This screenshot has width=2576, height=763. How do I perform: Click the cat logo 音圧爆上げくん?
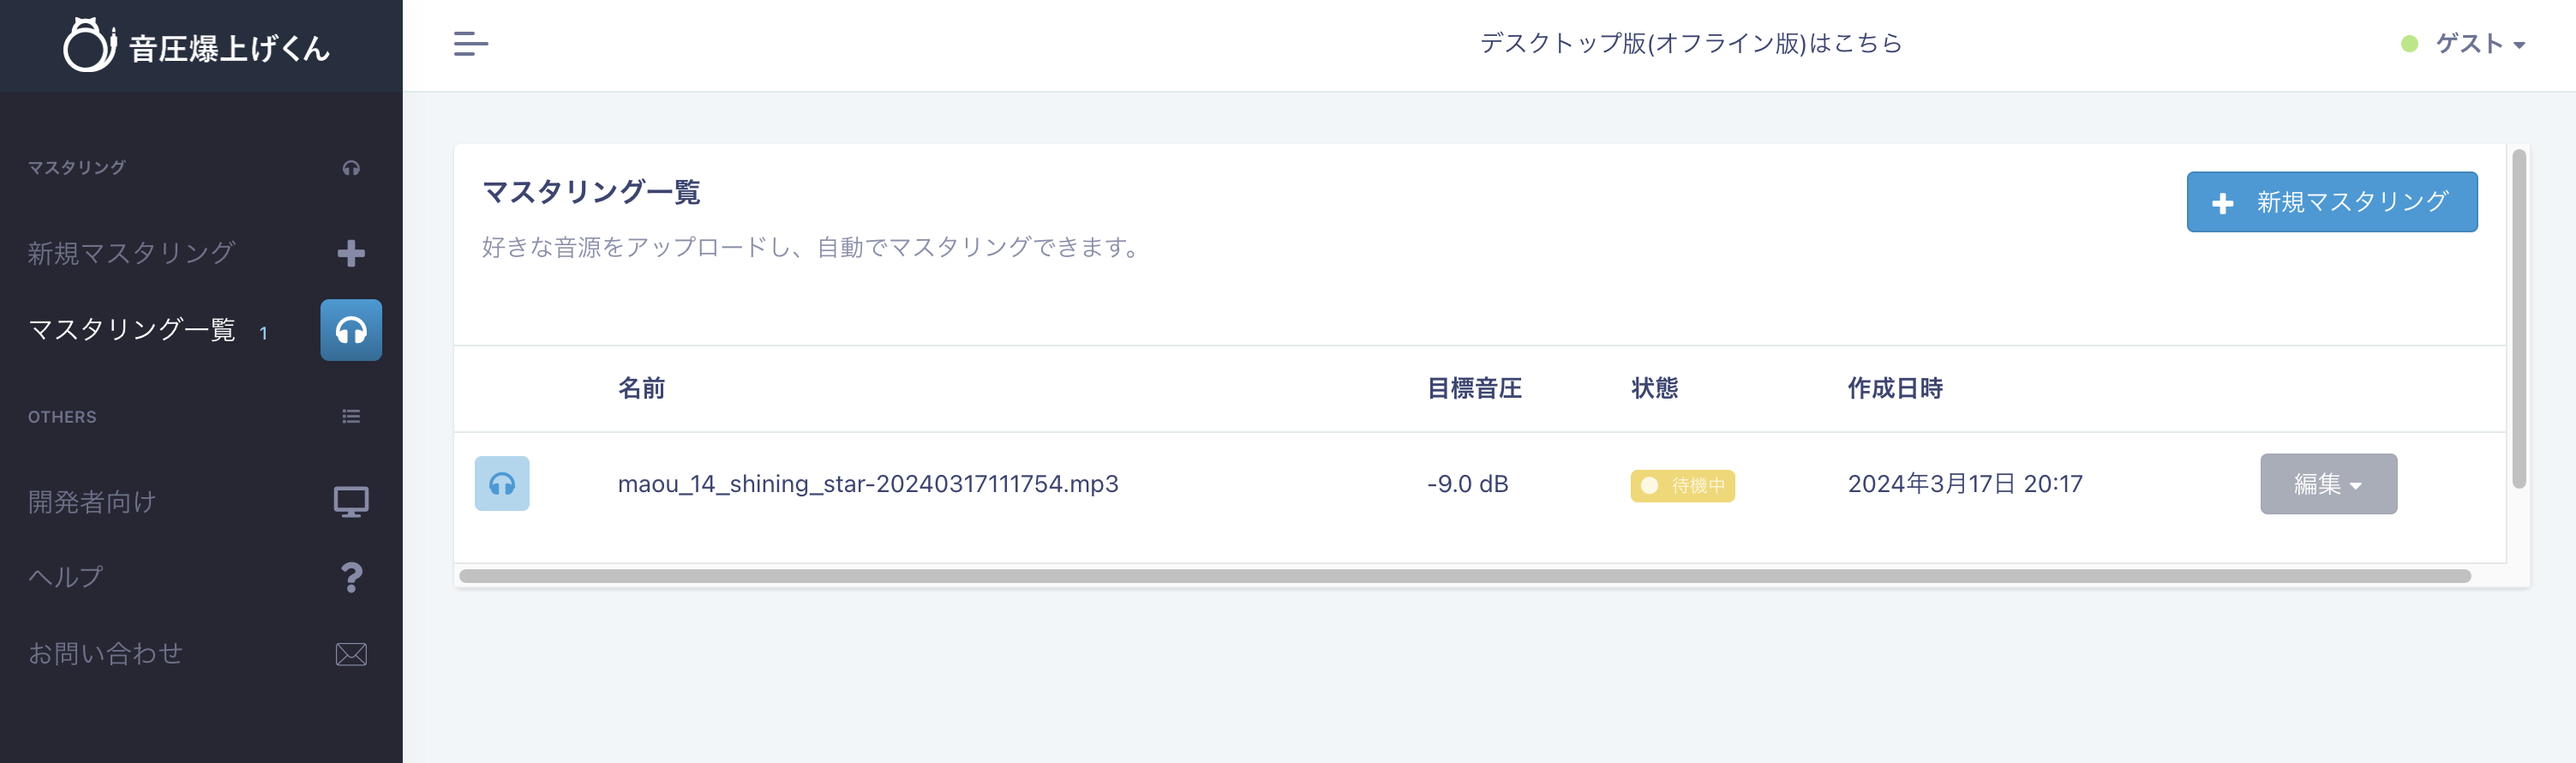[x=197, y=46]
